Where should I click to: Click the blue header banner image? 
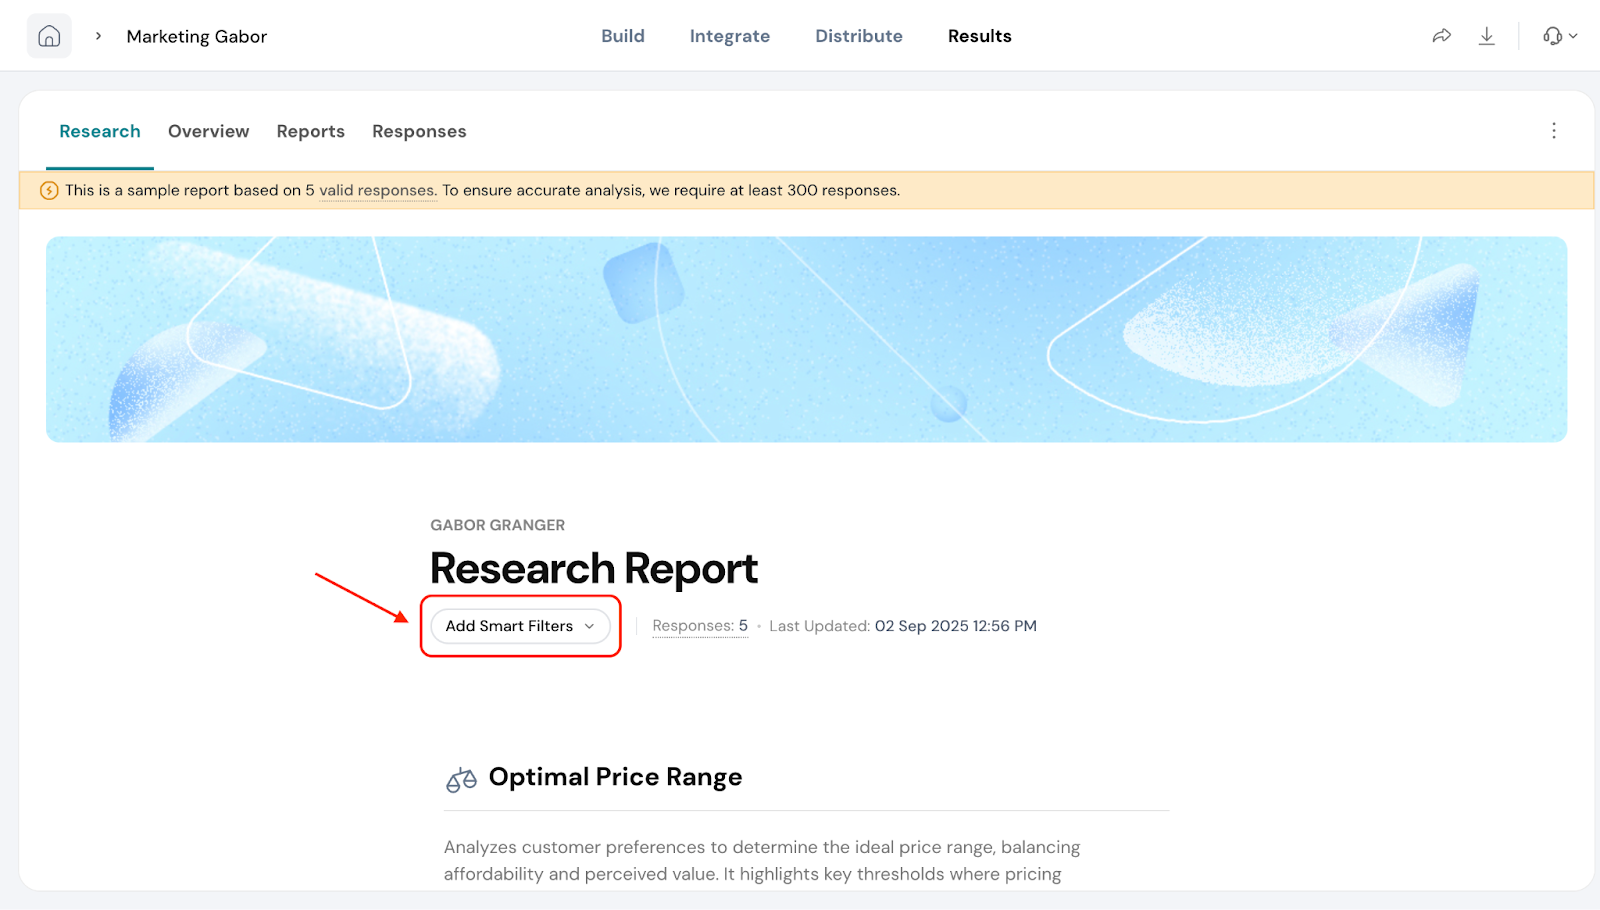[806, 339]
